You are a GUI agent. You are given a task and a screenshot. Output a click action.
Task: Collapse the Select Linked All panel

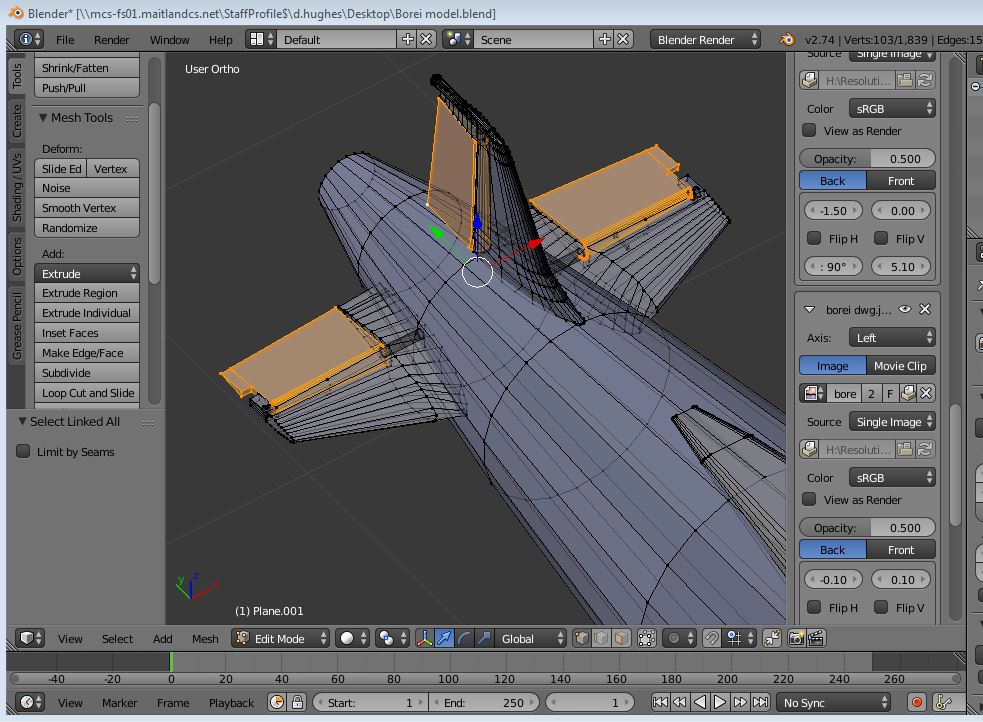[x=23, y=421]
